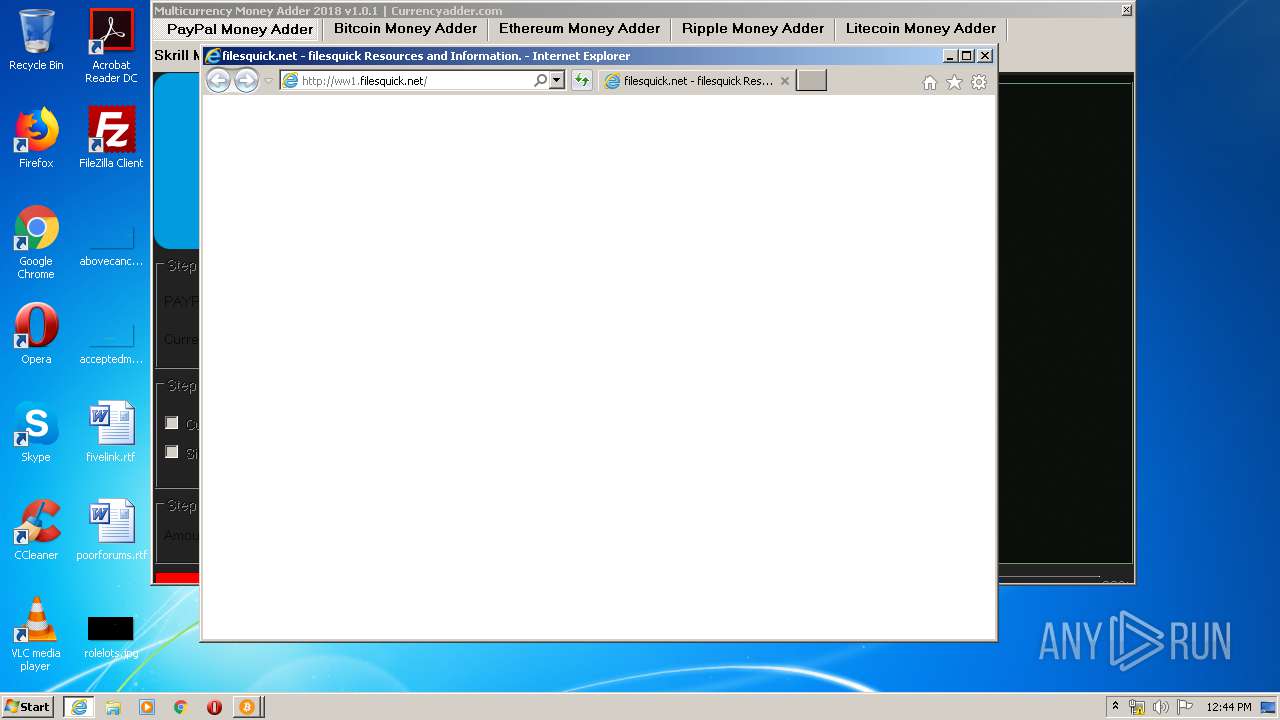The height and width of the screenshot is (720, 1280).
Task: Open fivelink.rtf document
Action: pos(111,432)
